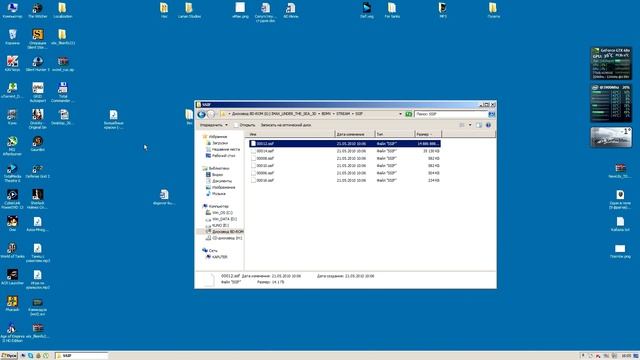Screen dimensions: 640x360
Task: Launch Sherlock Holmes game desktop shortcut
Action: pyautogui.click(x=38, y=199)
